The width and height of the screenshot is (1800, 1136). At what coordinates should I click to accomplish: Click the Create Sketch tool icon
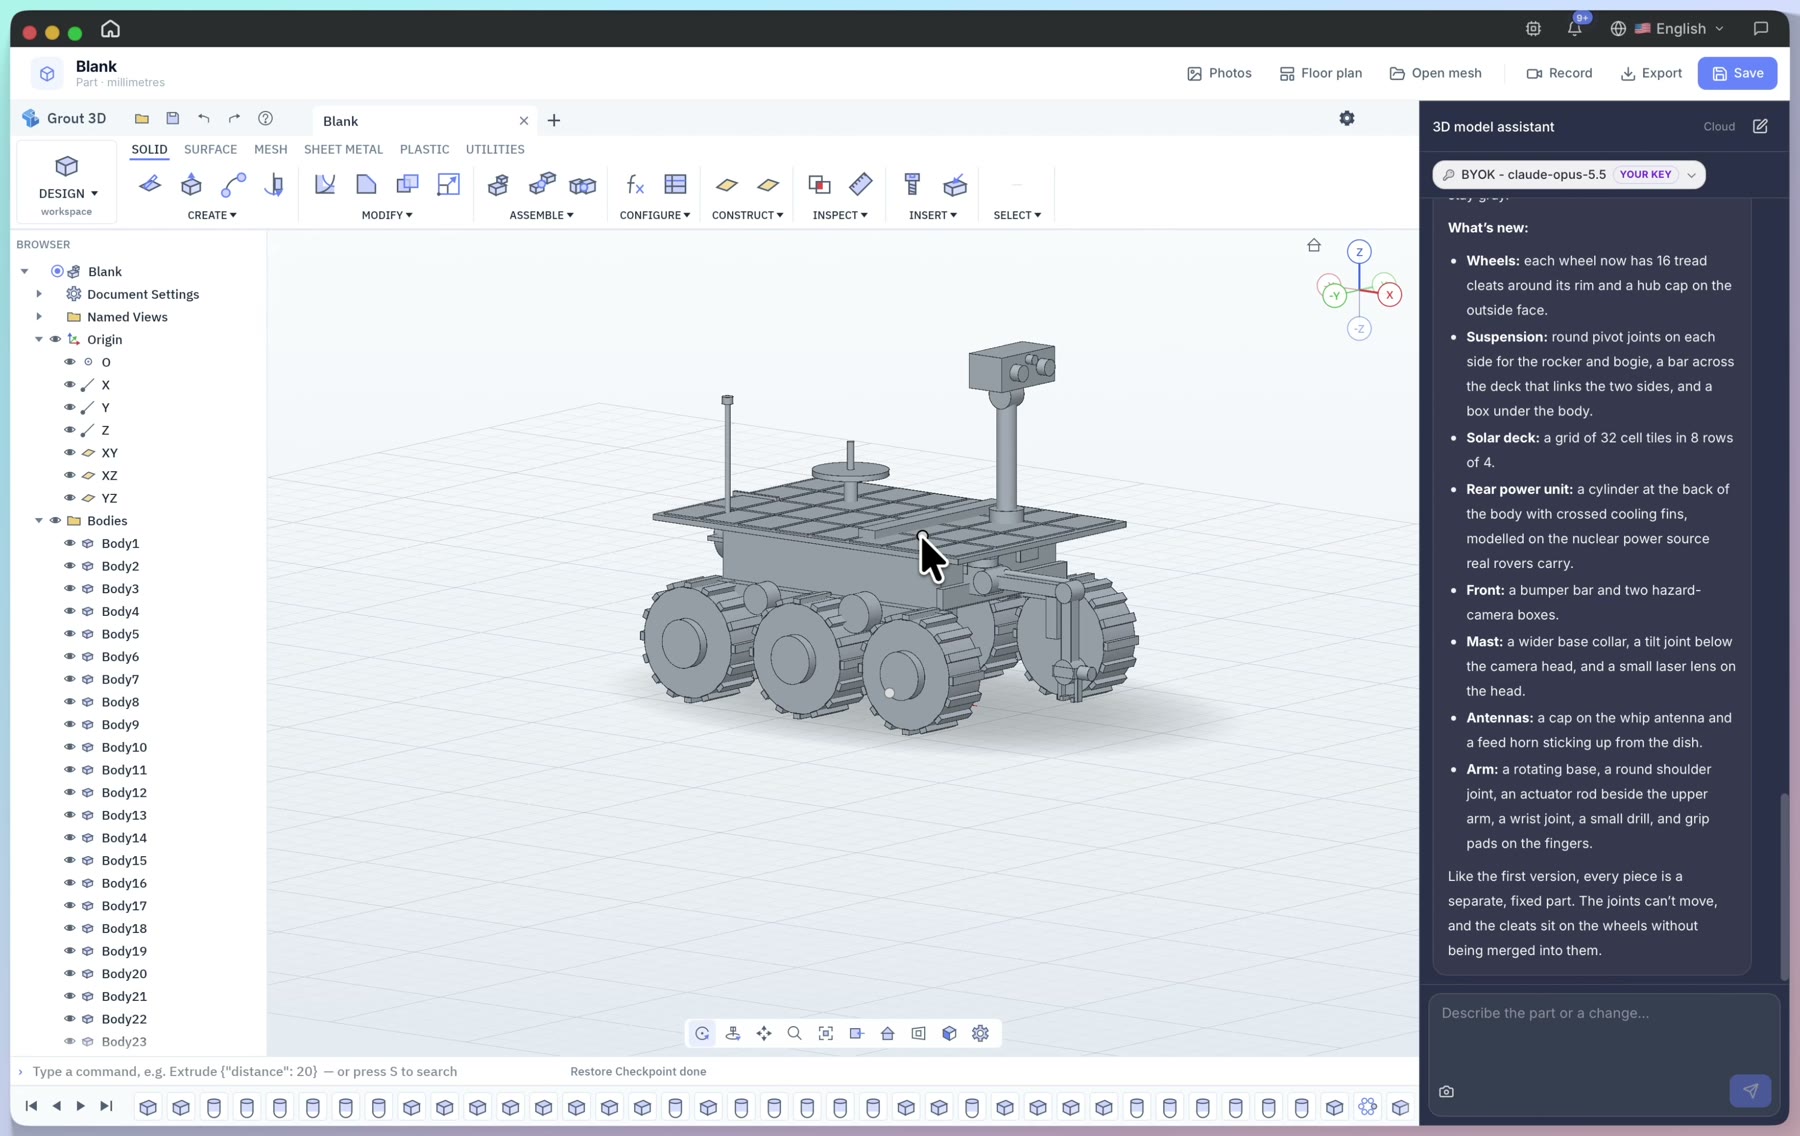[x=149, y=184]
